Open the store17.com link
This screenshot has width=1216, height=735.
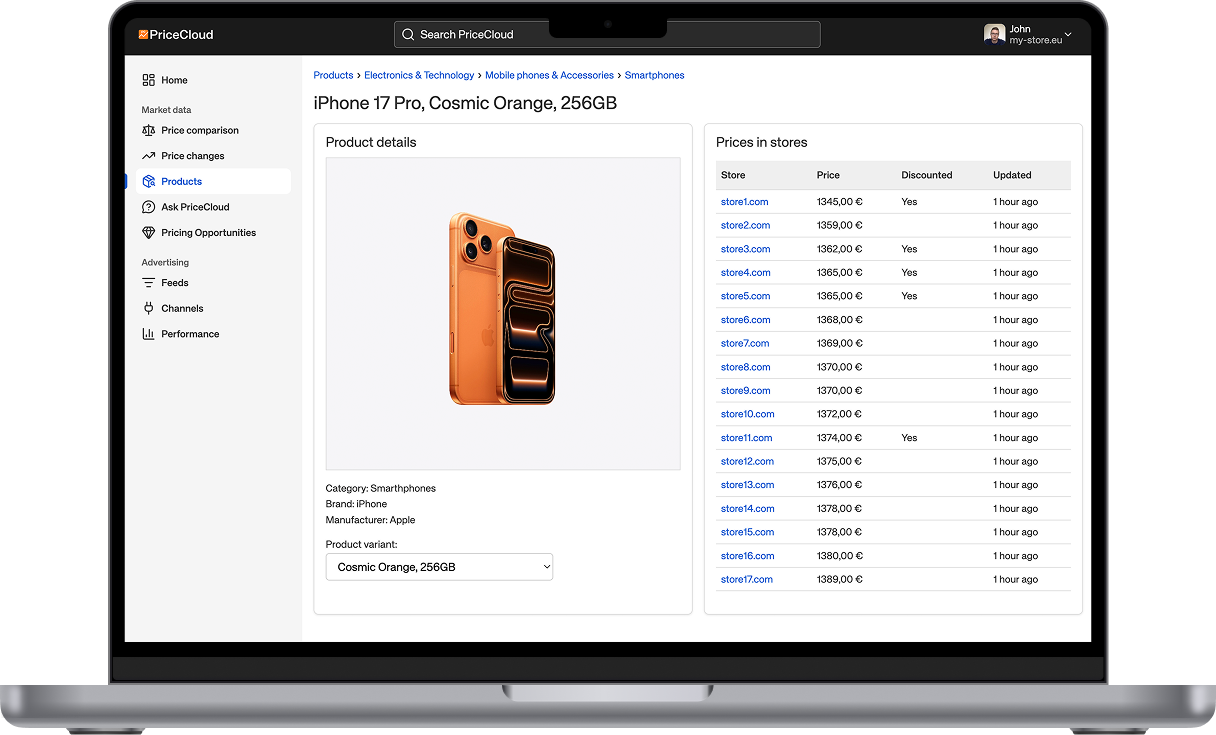pyautogui.click(x=746, y=579)
